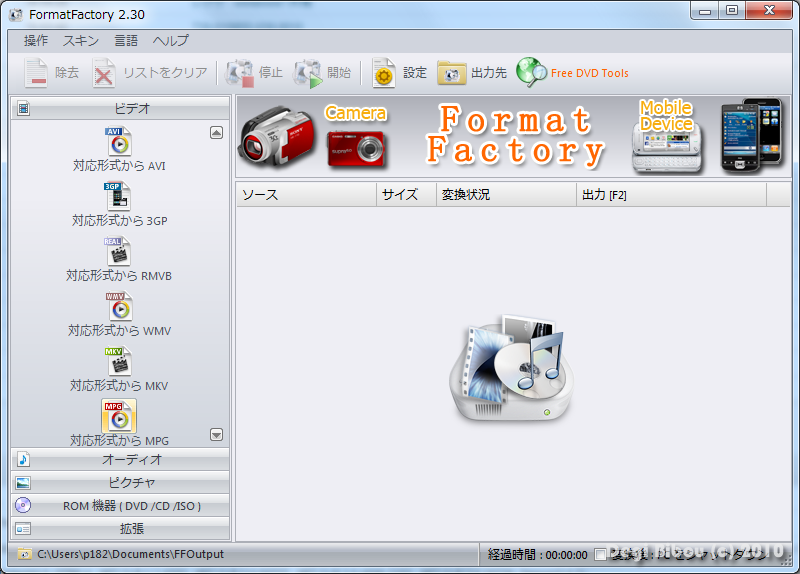Screen dimensions: 800x574
Task: Expand the ROM 機器 (DVD/CD/ISO) panel
Action: click(x=120, y=506)
